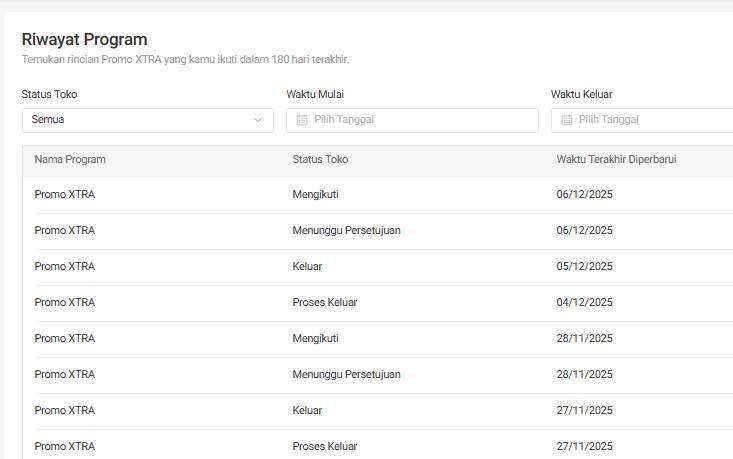
Task: Click the Nama Program column header
Action: tap(70, 159)
